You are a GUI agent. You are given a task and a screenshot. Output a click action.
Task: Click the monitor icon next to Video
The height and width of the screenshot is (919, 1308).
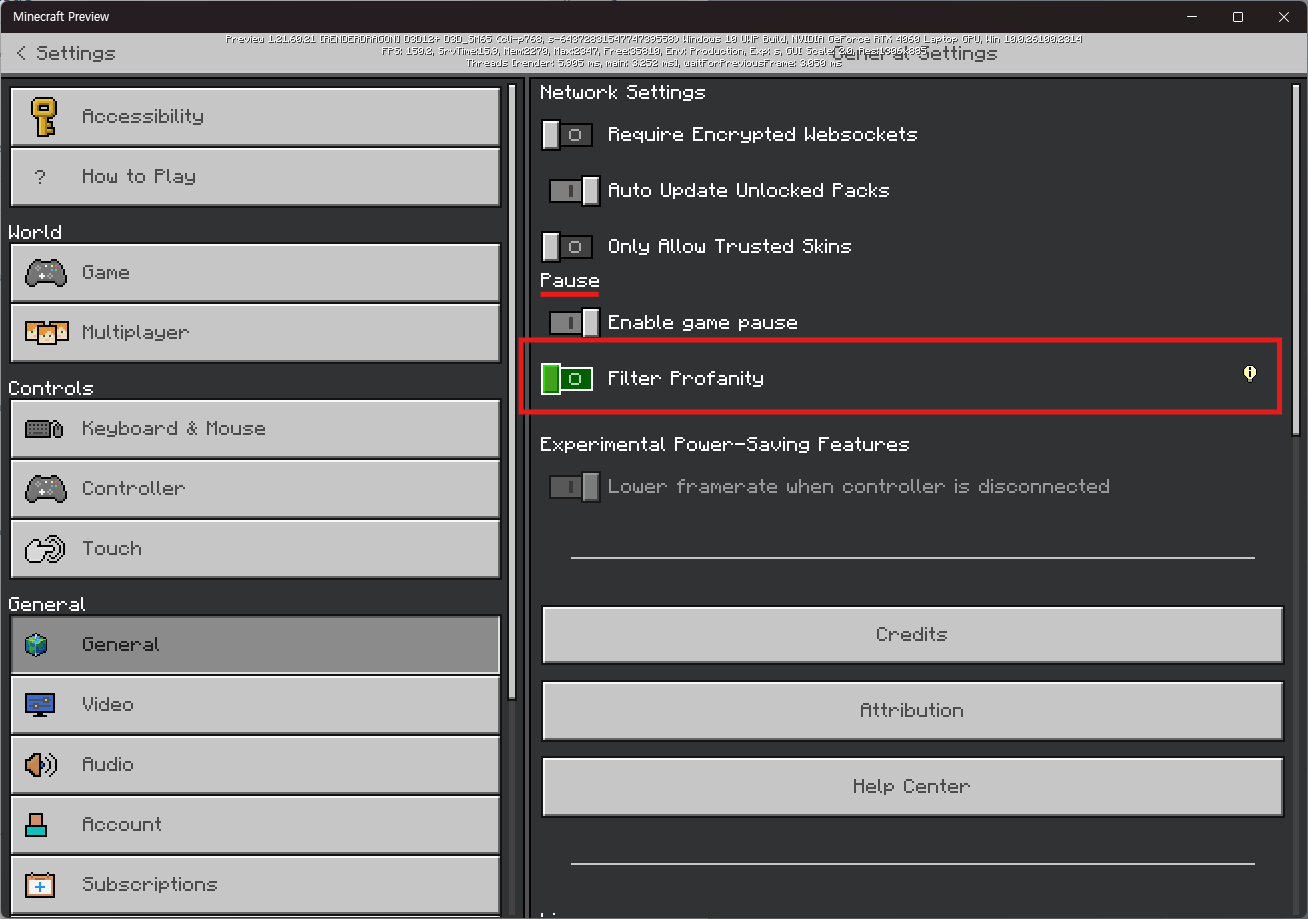coord(40,704)
